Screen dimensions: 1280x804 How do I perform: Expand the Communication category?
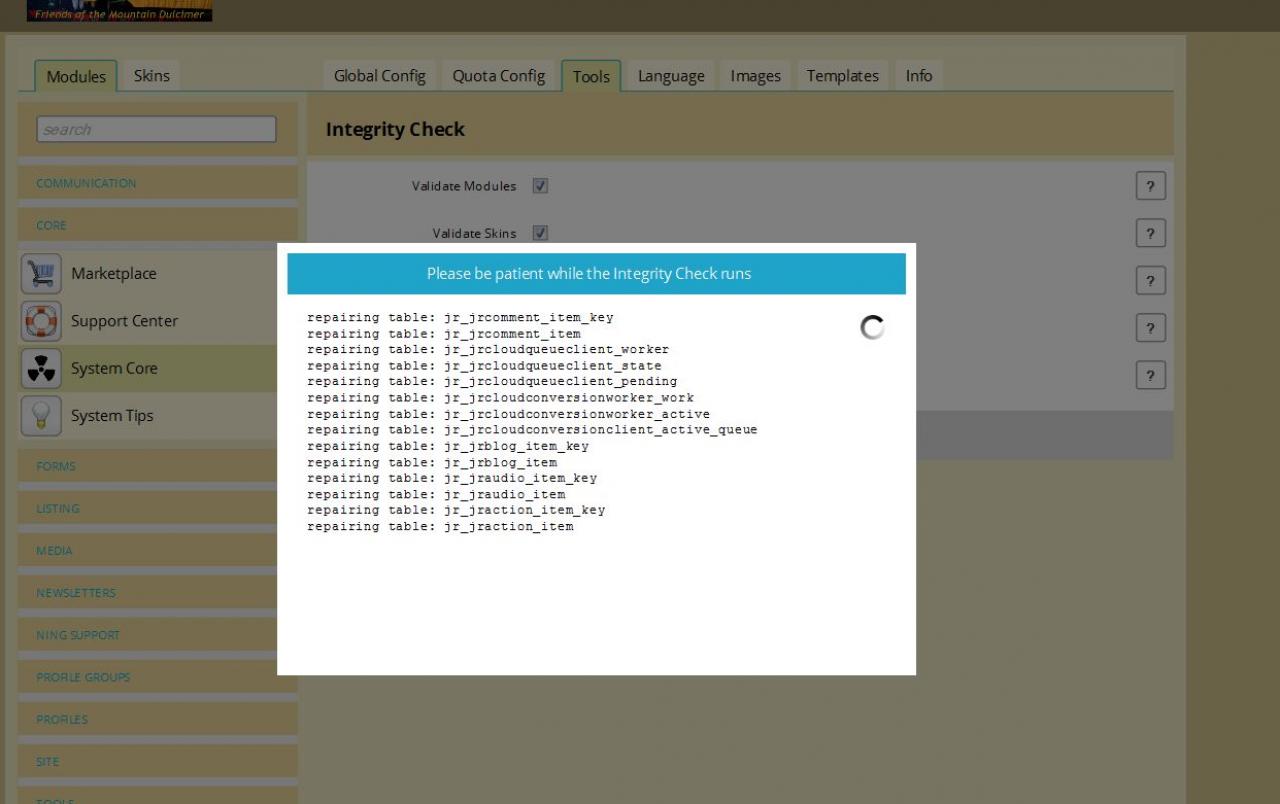click(86, 183)
